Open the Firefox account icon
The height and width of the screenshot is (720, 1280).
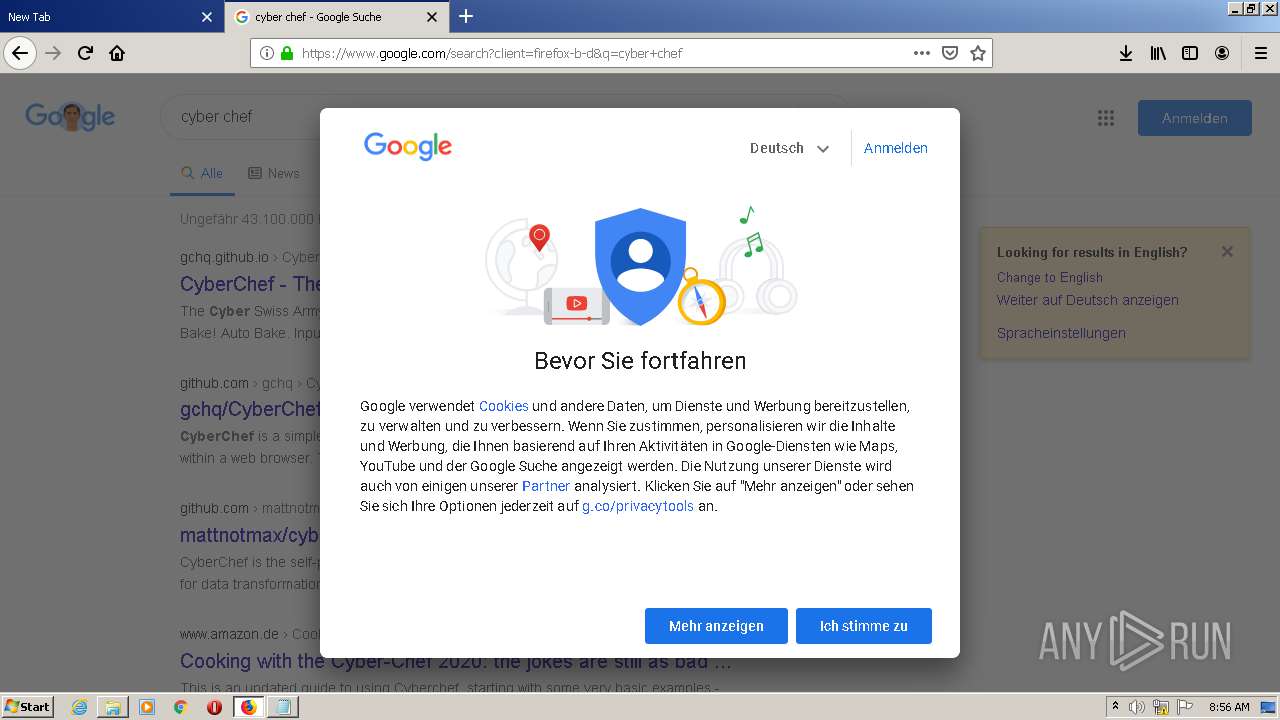click(x=1222, y=53)
